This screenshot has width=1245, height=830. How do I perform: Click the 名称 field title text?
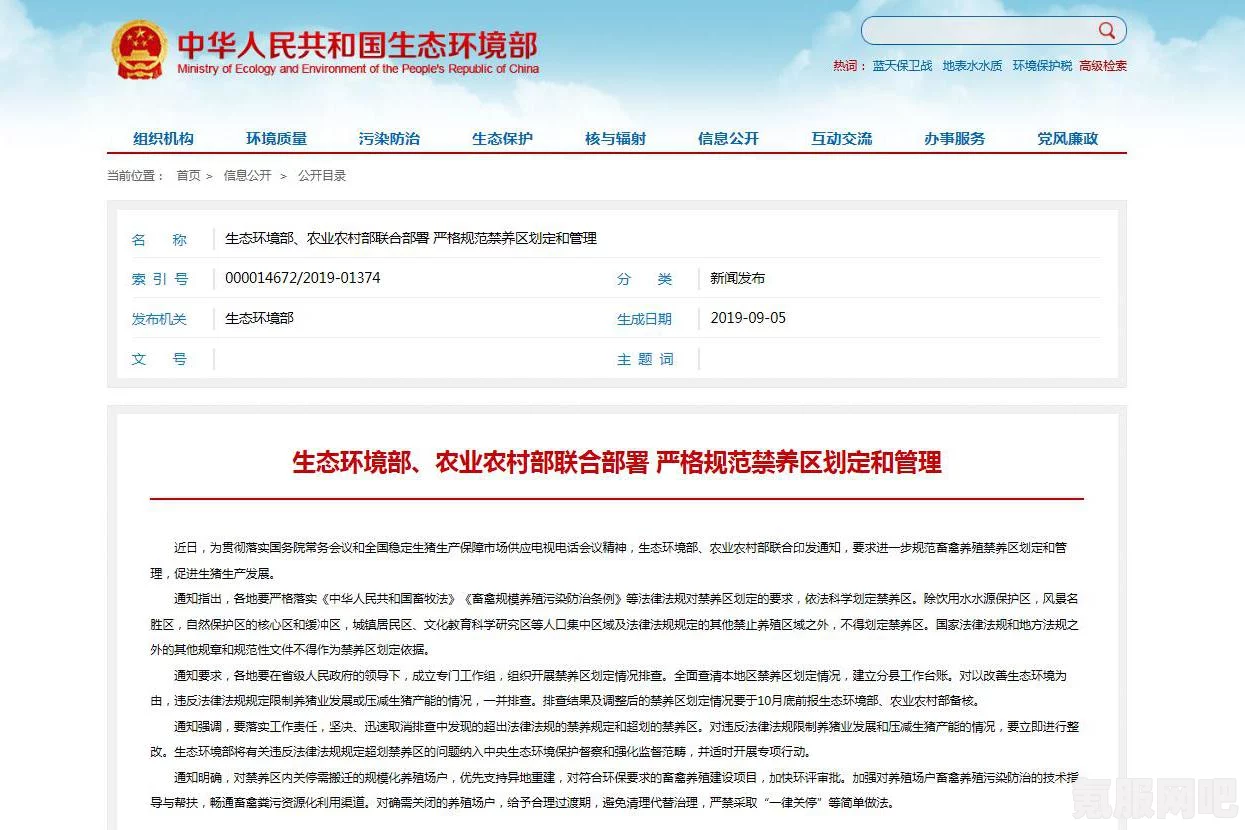411,239
